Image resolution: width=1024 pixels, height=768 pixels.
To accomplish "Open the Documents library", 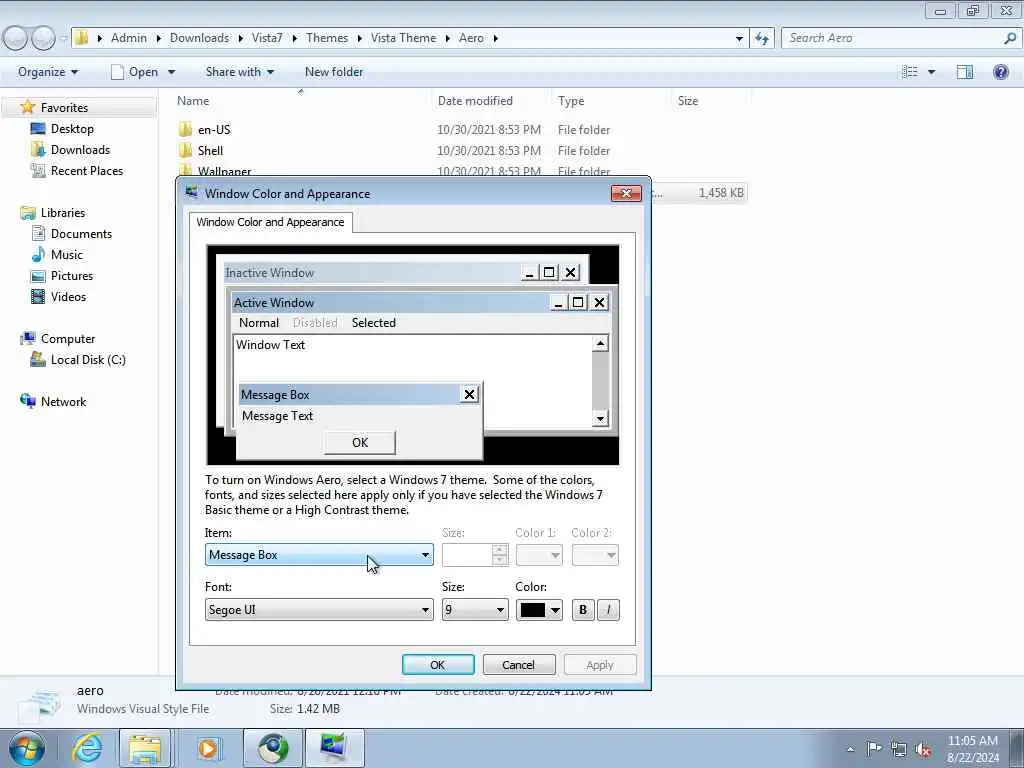I will 81,233.
